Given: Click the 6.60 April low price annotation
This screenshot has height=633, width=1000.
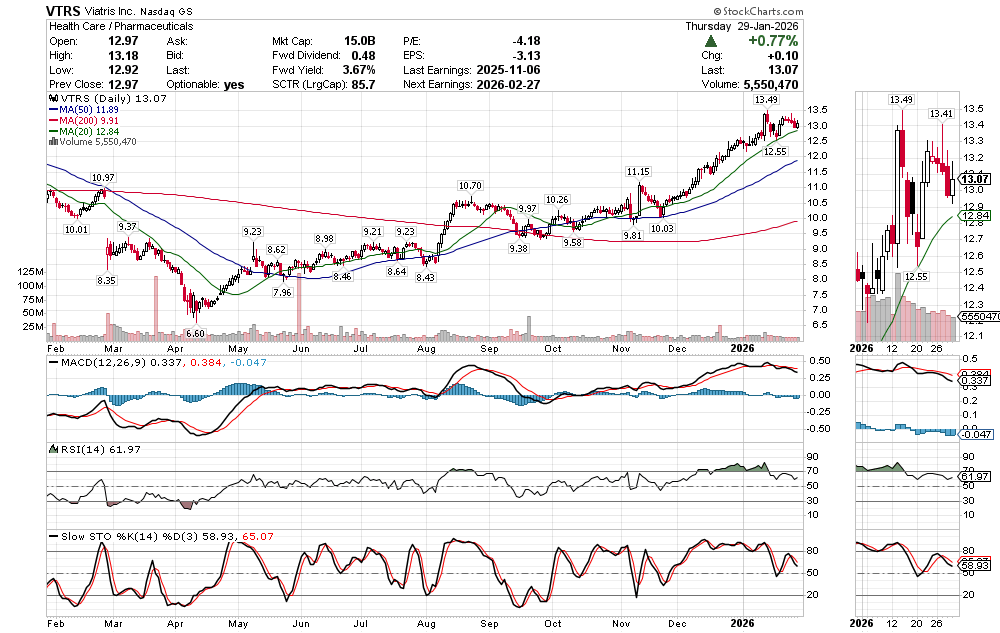Looking at the screenshot, I should click(195, 333).
